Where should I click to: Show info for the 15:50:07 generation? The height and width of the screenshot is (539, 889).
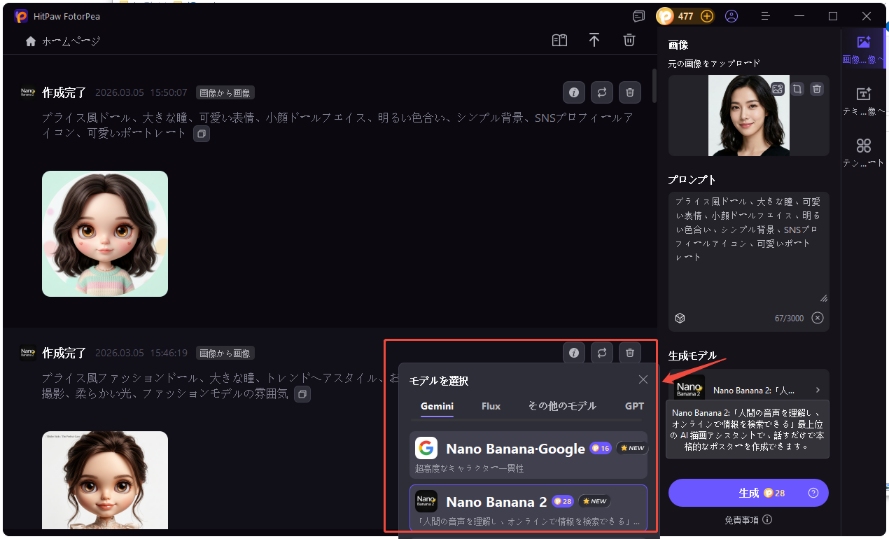point(574,92)
